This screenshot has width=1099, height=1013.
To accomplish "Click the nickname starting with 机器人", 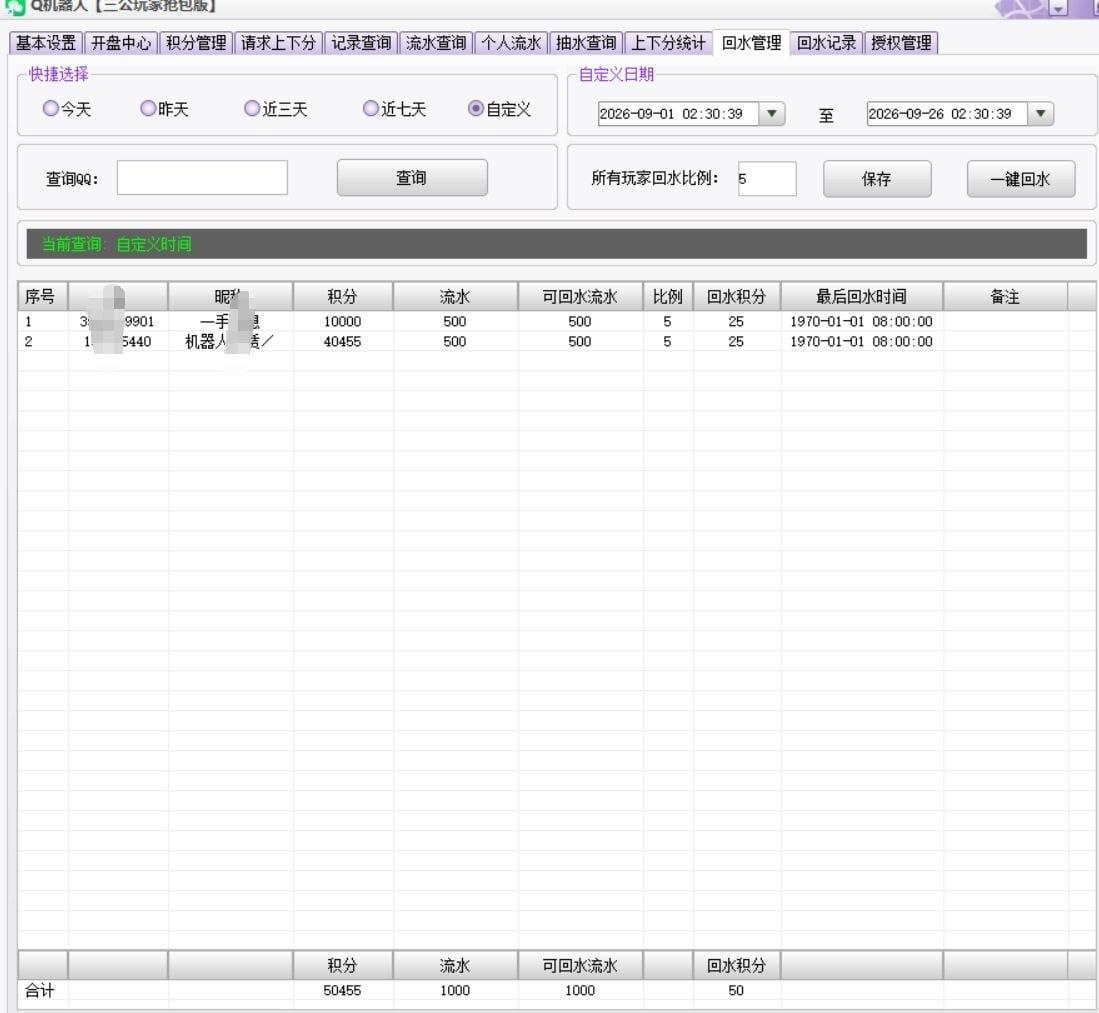I will [229, 342].
